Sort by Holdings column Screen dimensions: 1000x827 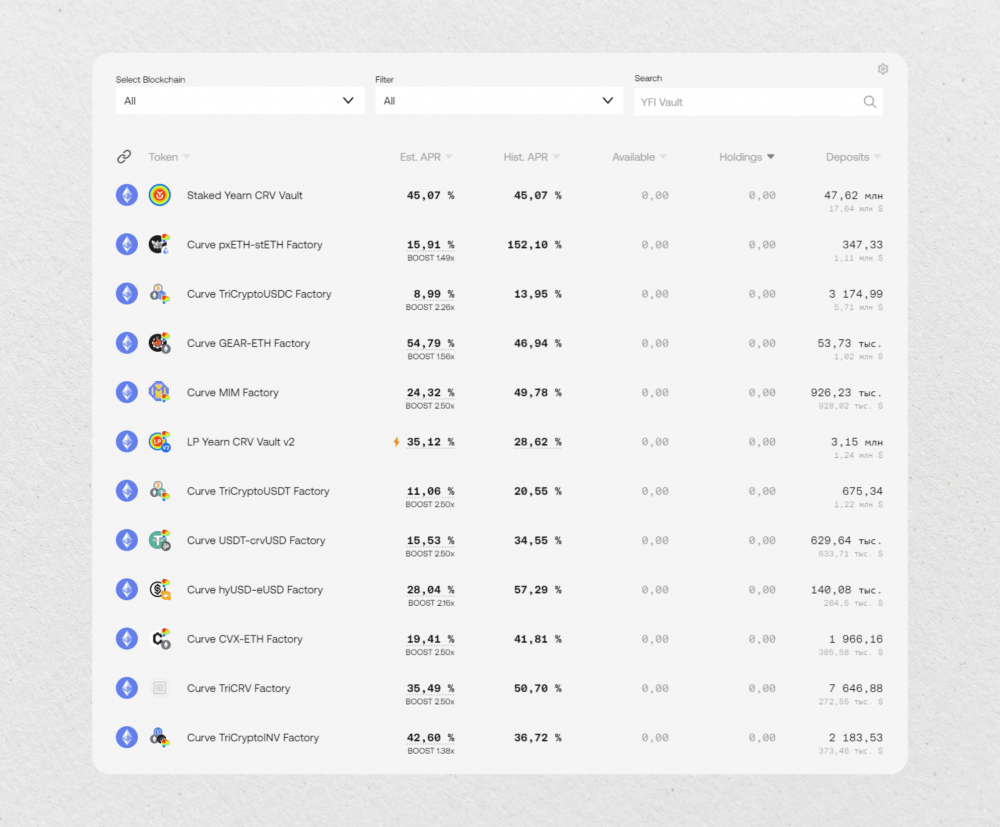(746, 157)
